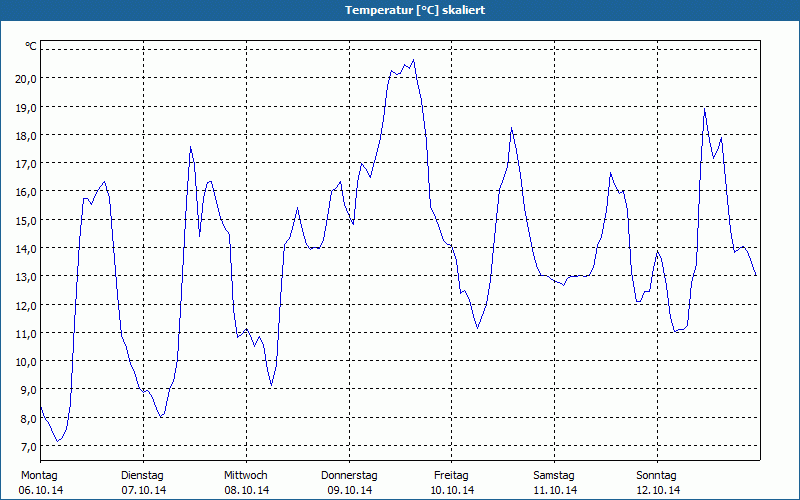Click the Mittwoch day label

[245, 476]
